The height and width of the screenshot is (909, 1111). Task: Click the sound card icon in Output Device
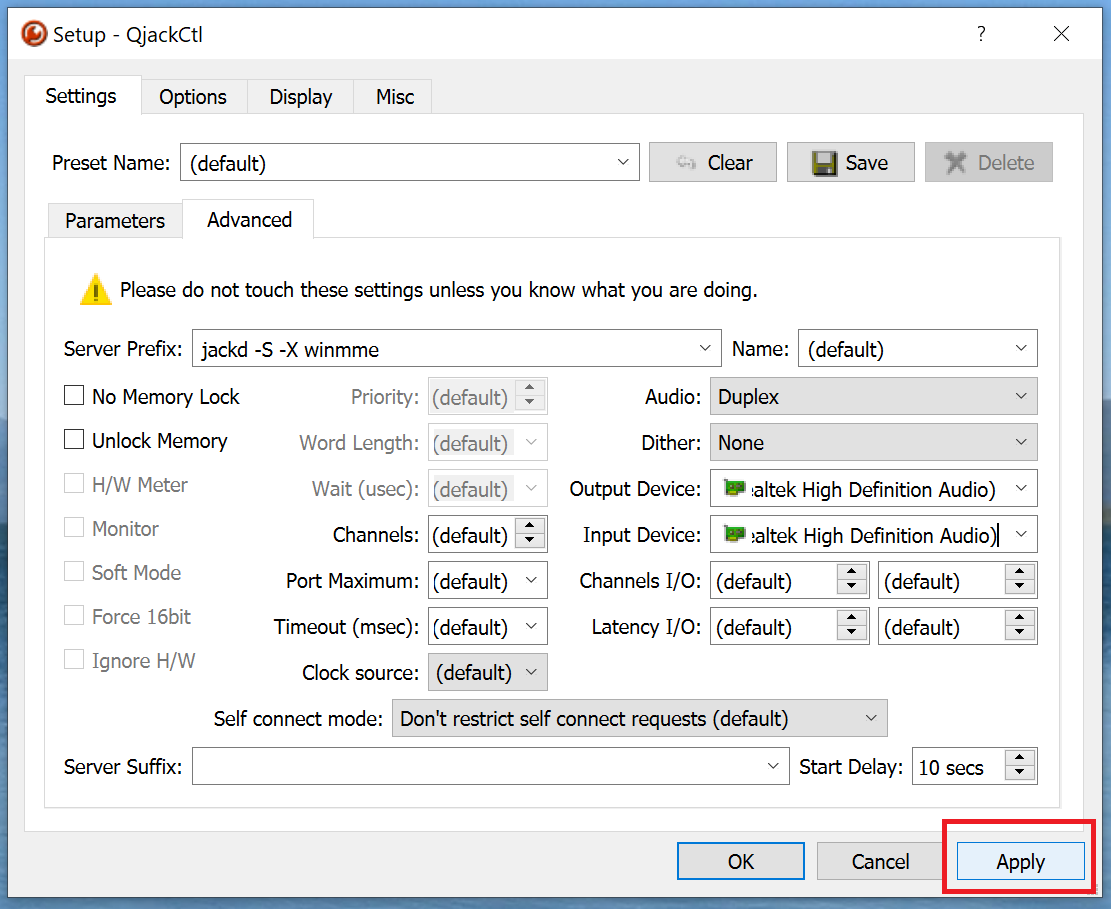735,489
